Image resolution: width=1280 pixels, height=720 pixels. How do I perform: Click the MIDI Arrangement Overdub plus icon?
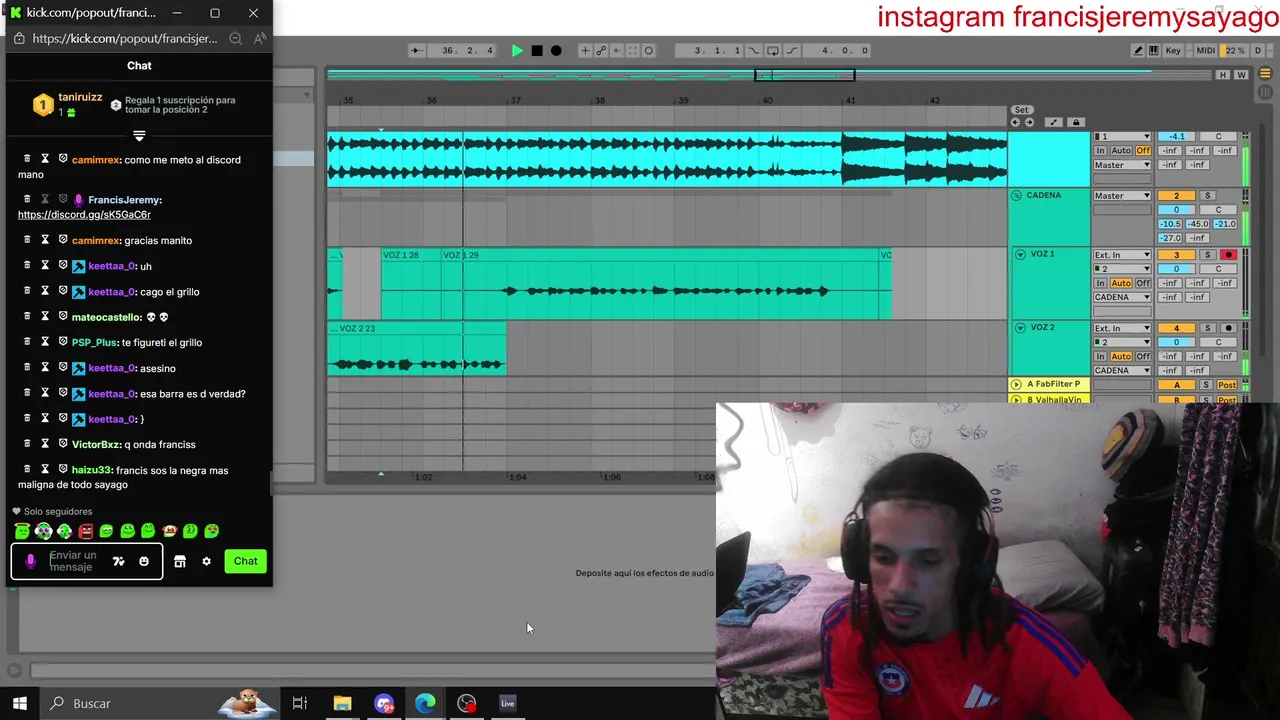point(585,50)
